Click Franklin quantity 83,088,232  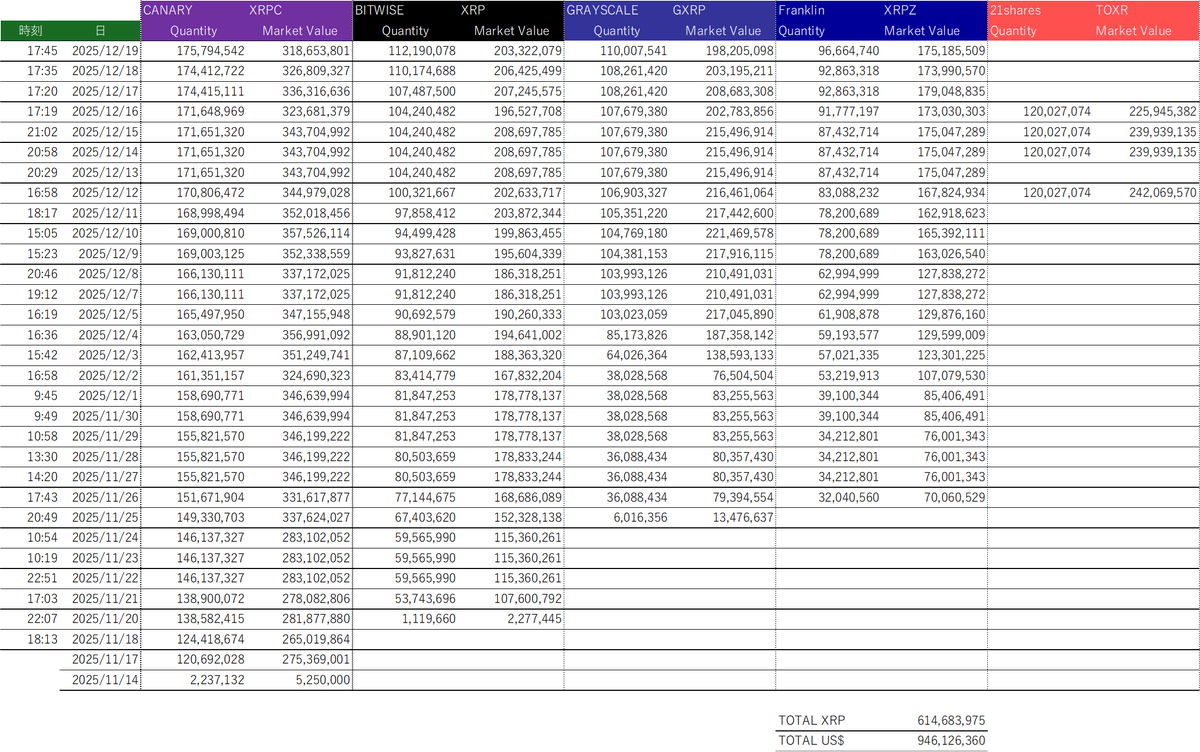(x=848, y=192)
